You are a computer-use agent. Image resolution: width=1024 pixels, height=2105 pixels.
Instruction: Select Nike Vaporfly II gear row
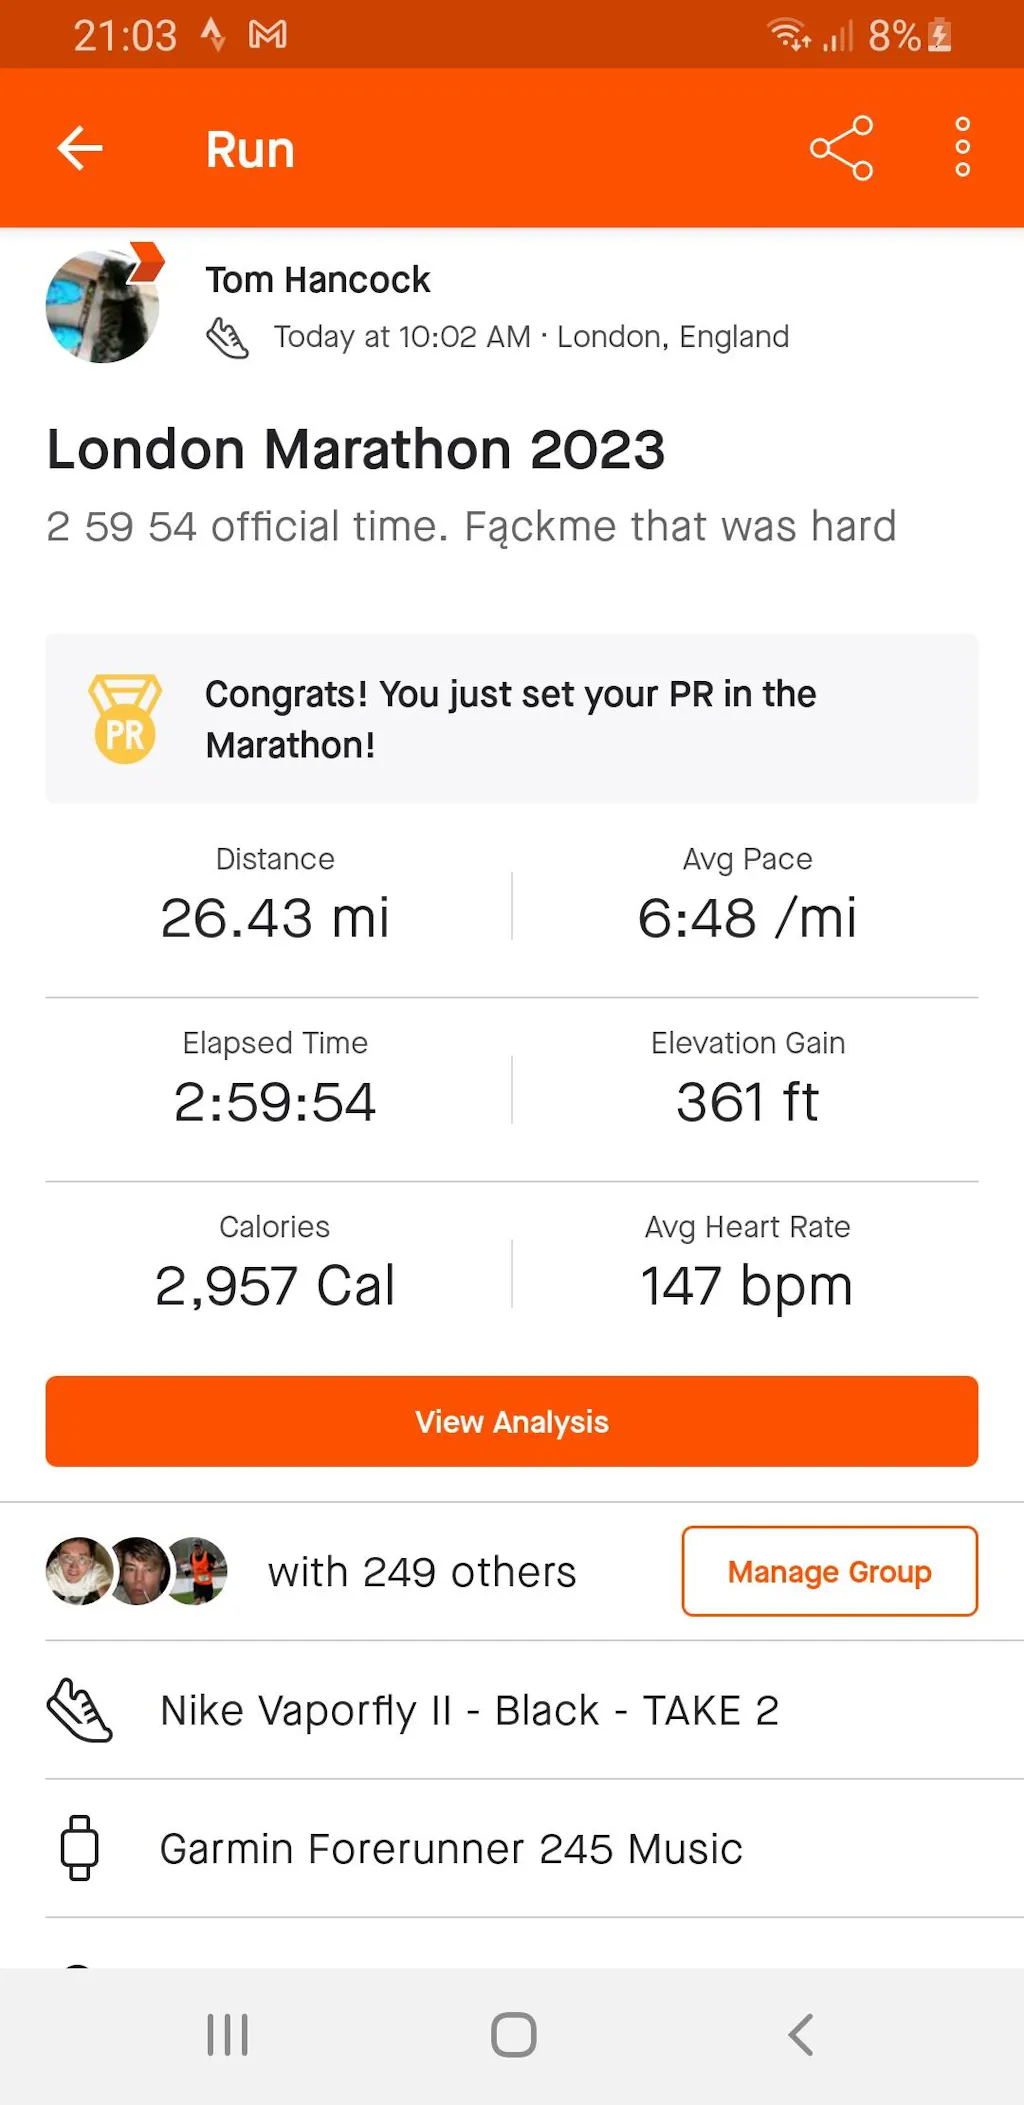(469, 1710)
